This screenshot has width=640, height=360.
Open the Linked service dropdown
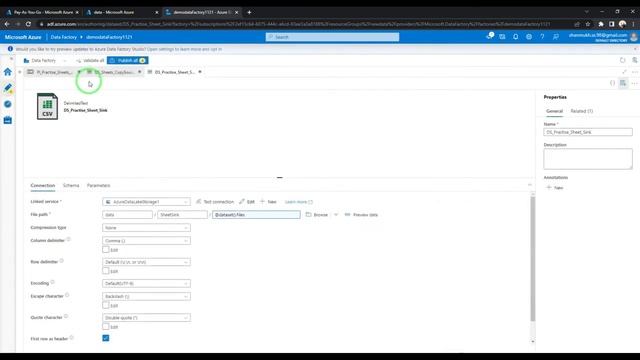point(146,202)
